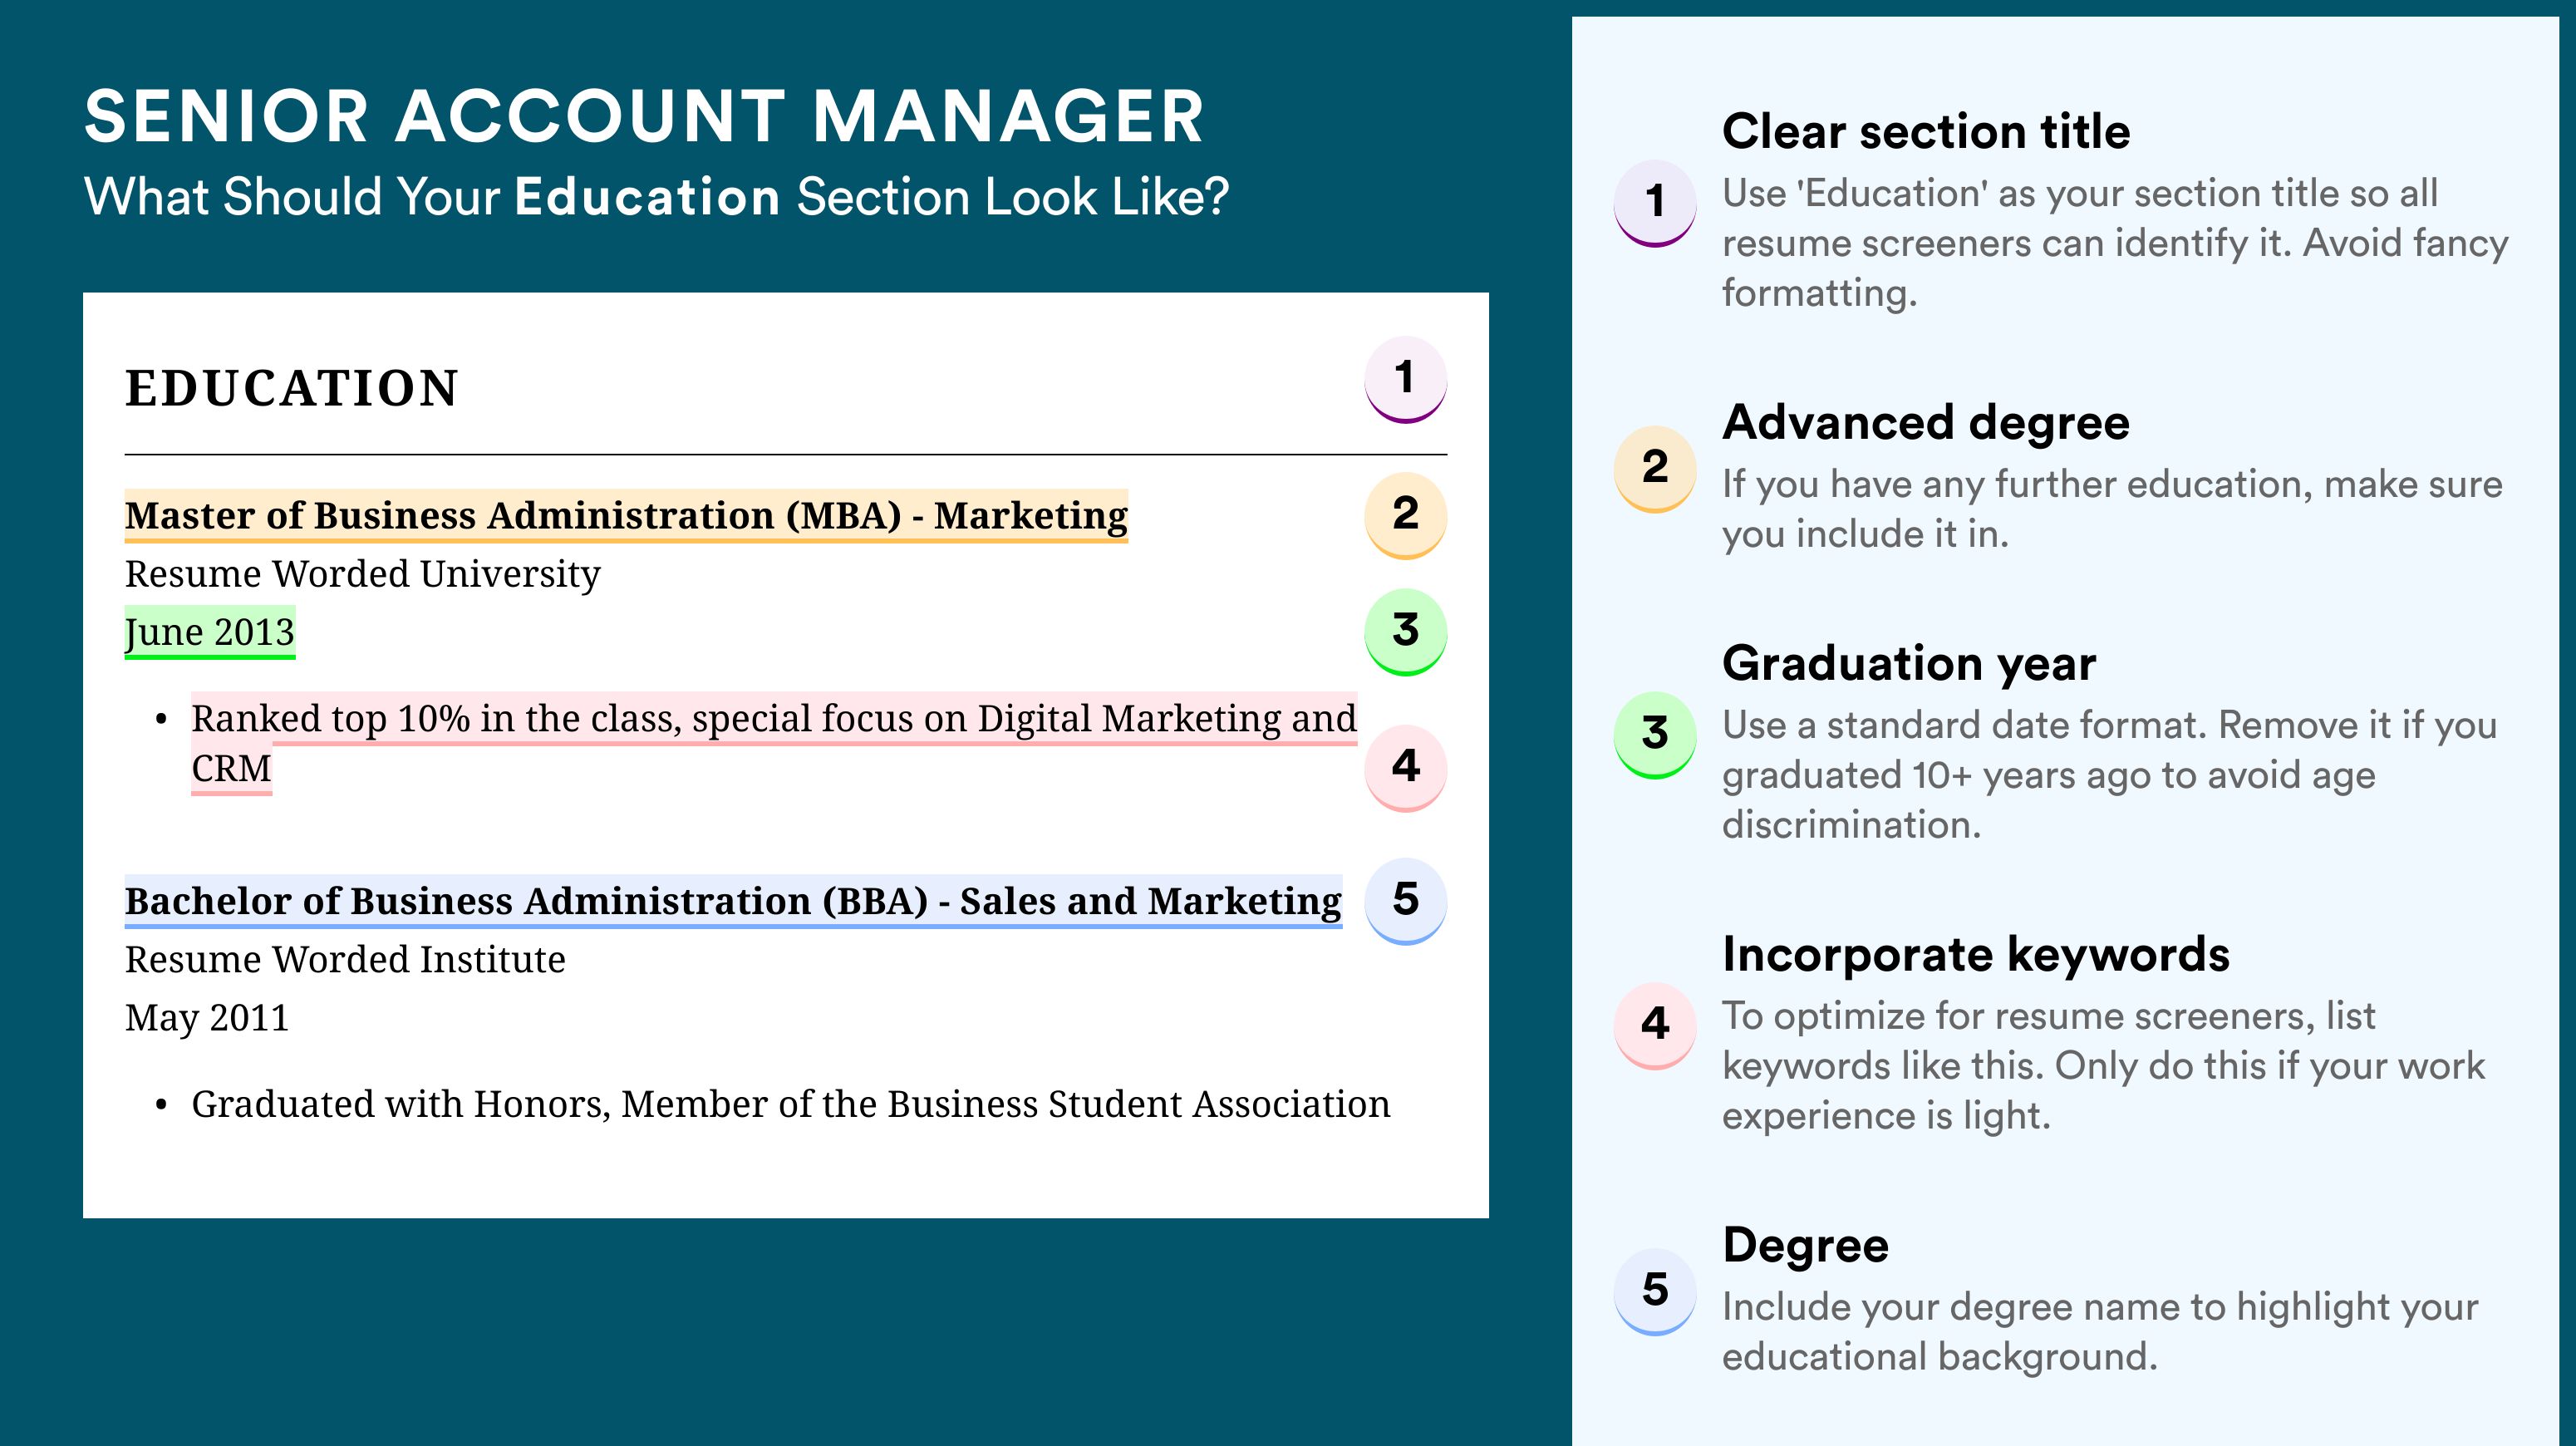Click the number 1 badge beside EDUCATION heading
Viewport: 2576px width, 1446px height.
(1405, 379)
